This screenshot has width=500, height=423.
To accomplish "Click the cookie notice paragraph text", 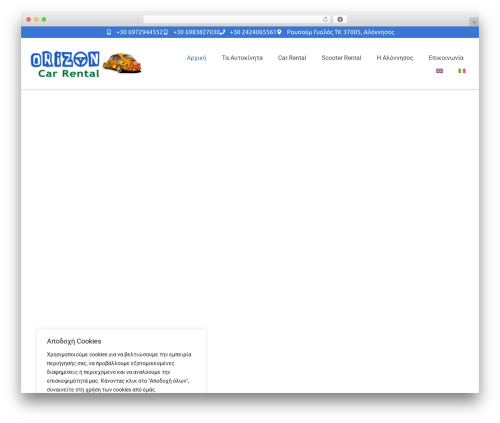I will (119, 372).
